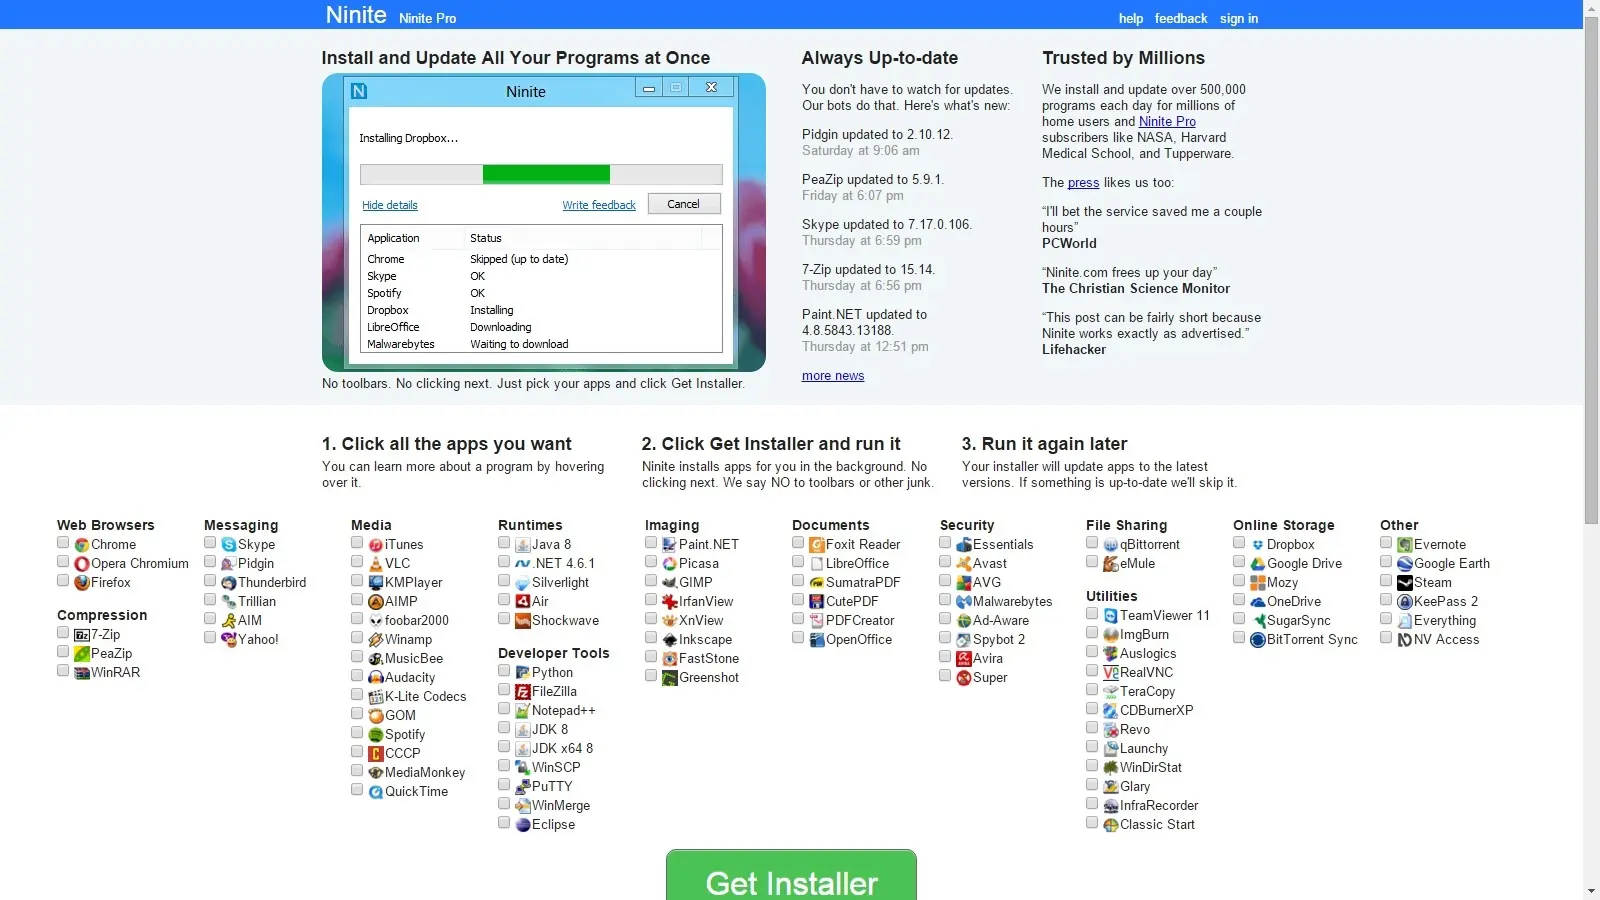Check the Google Drive checkbox
This screenshot has width=1600, height=900.
coord(1239,562)
